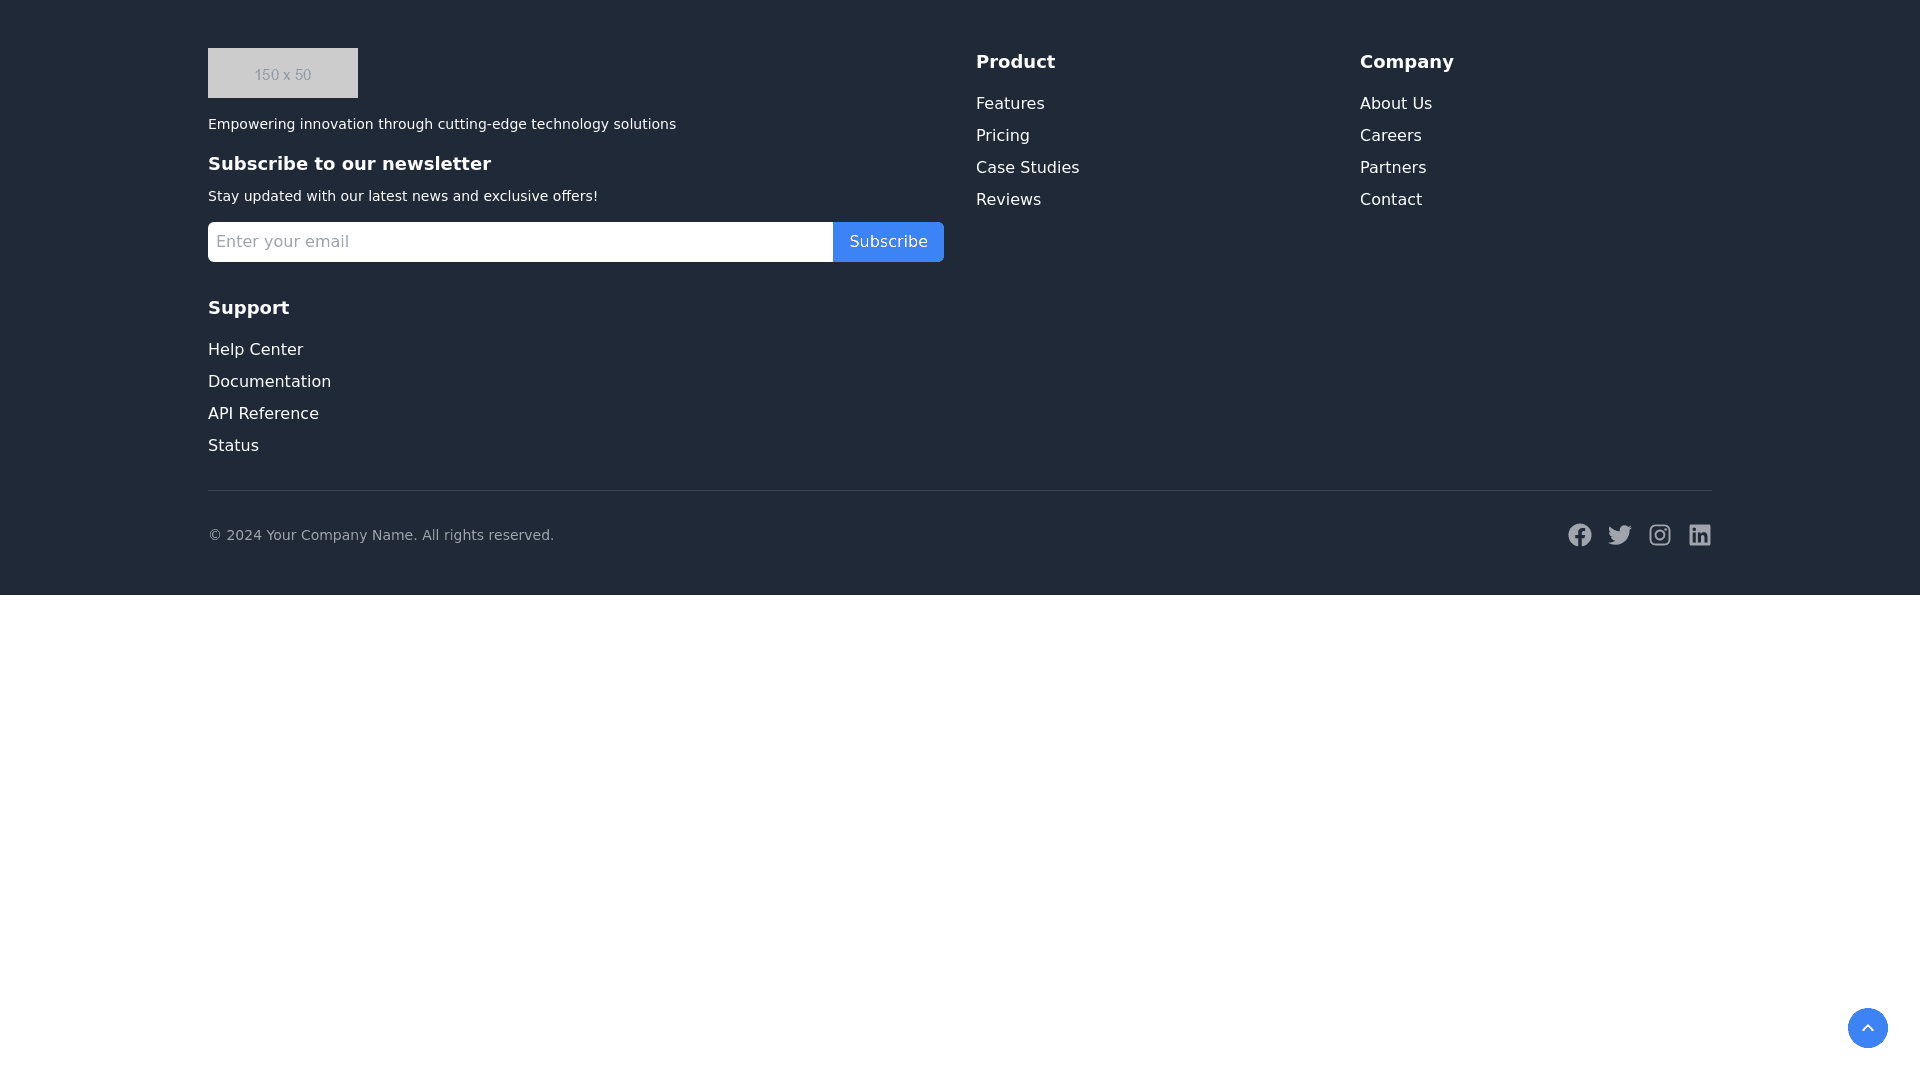Open the Twitter social icon
The height and width of the screenshot is (1080, 1920).
(x=1620, y=535)
